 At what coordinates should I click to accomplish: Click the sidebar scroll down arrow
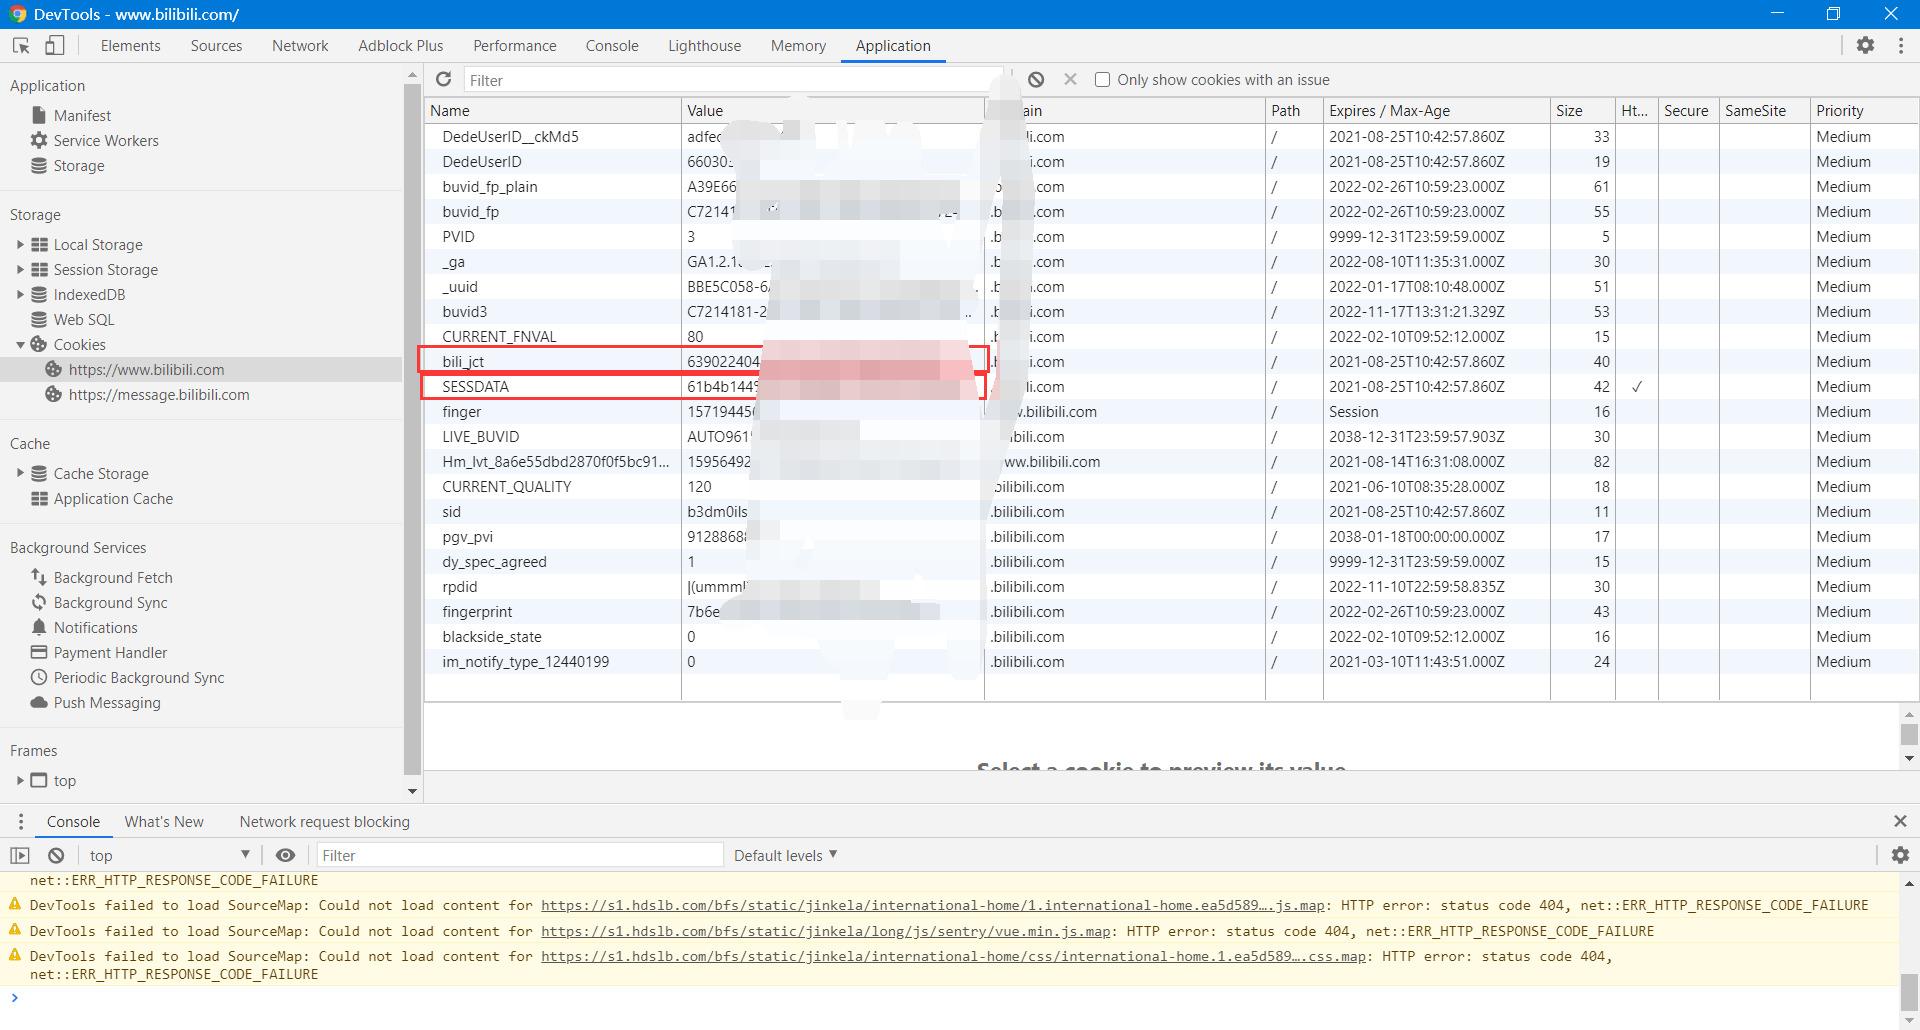tap(412, 791)
